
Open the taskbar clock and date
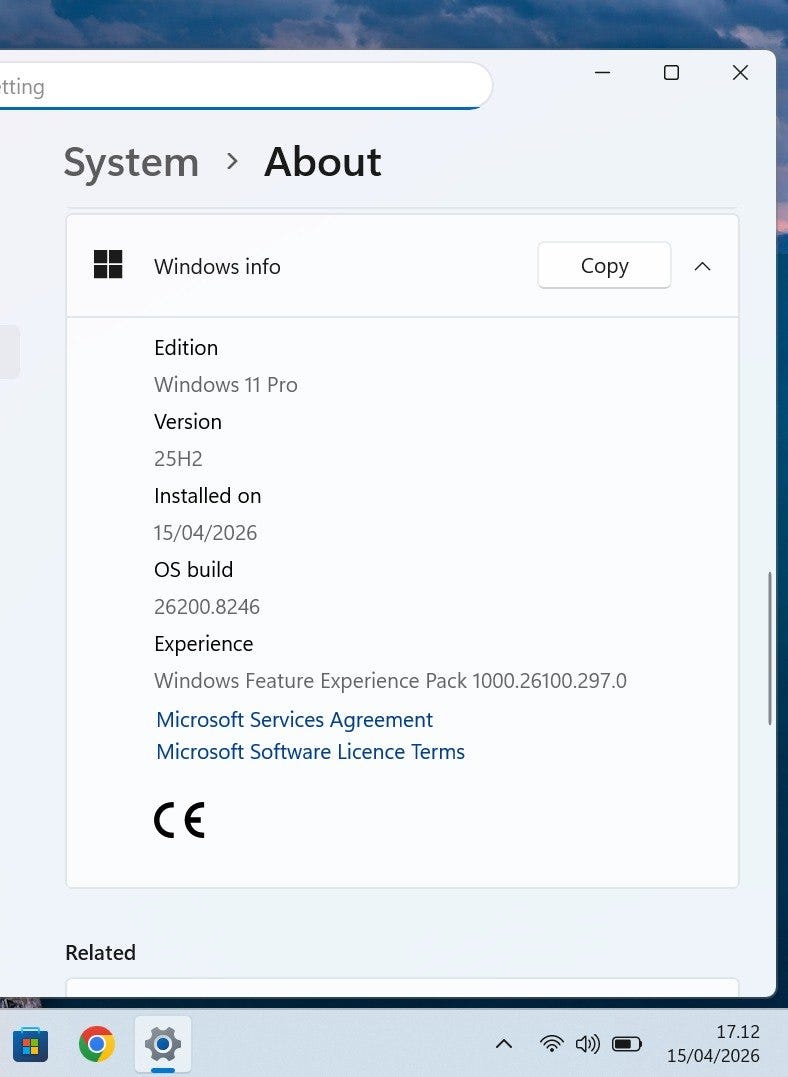(713, 1044)
